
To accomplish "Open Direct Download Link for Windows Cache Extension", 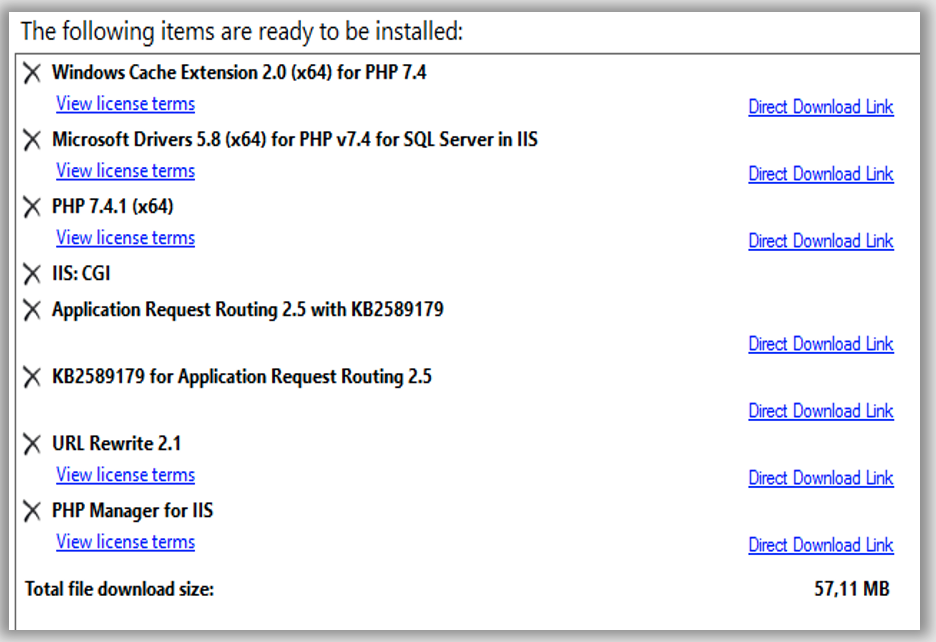I will pyautogui.click(x=821, y=107).
